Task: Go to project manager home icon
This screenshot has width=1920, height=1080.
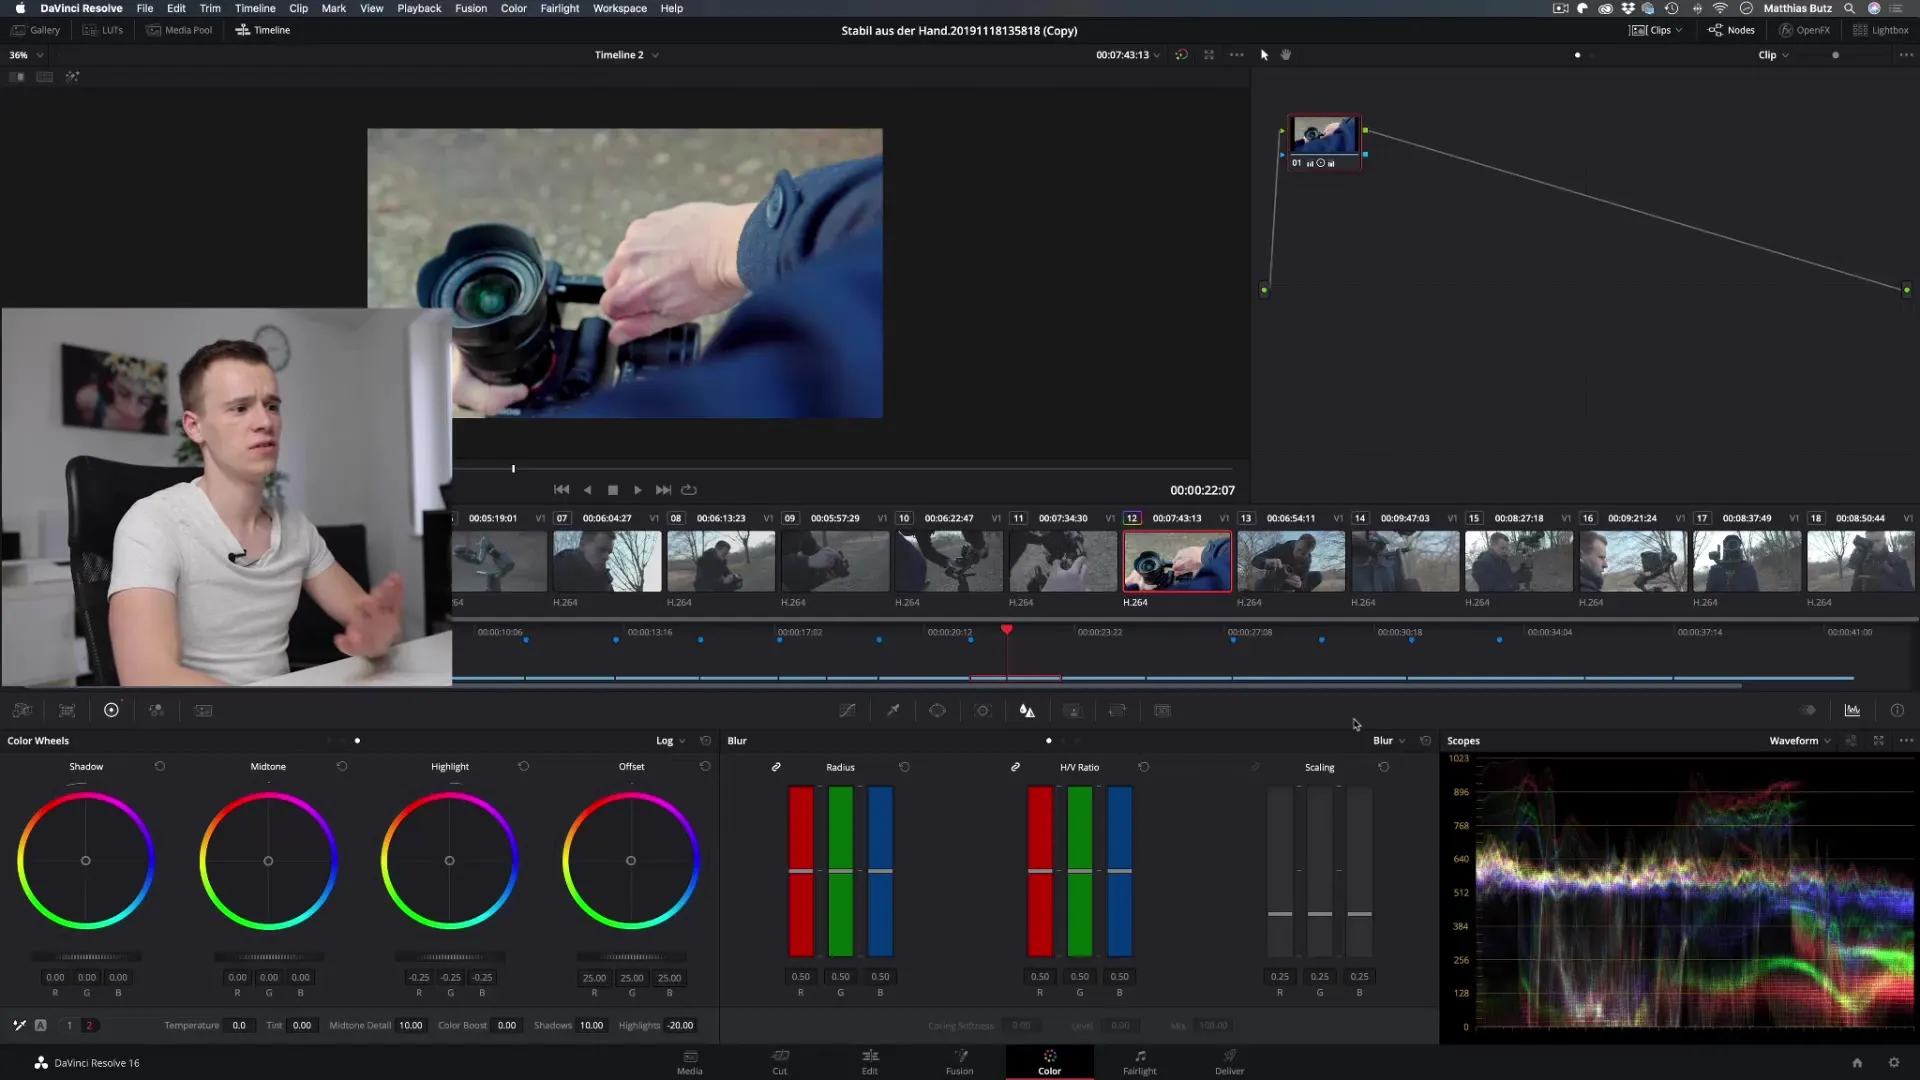Action: click(x=1857, y=1062)
